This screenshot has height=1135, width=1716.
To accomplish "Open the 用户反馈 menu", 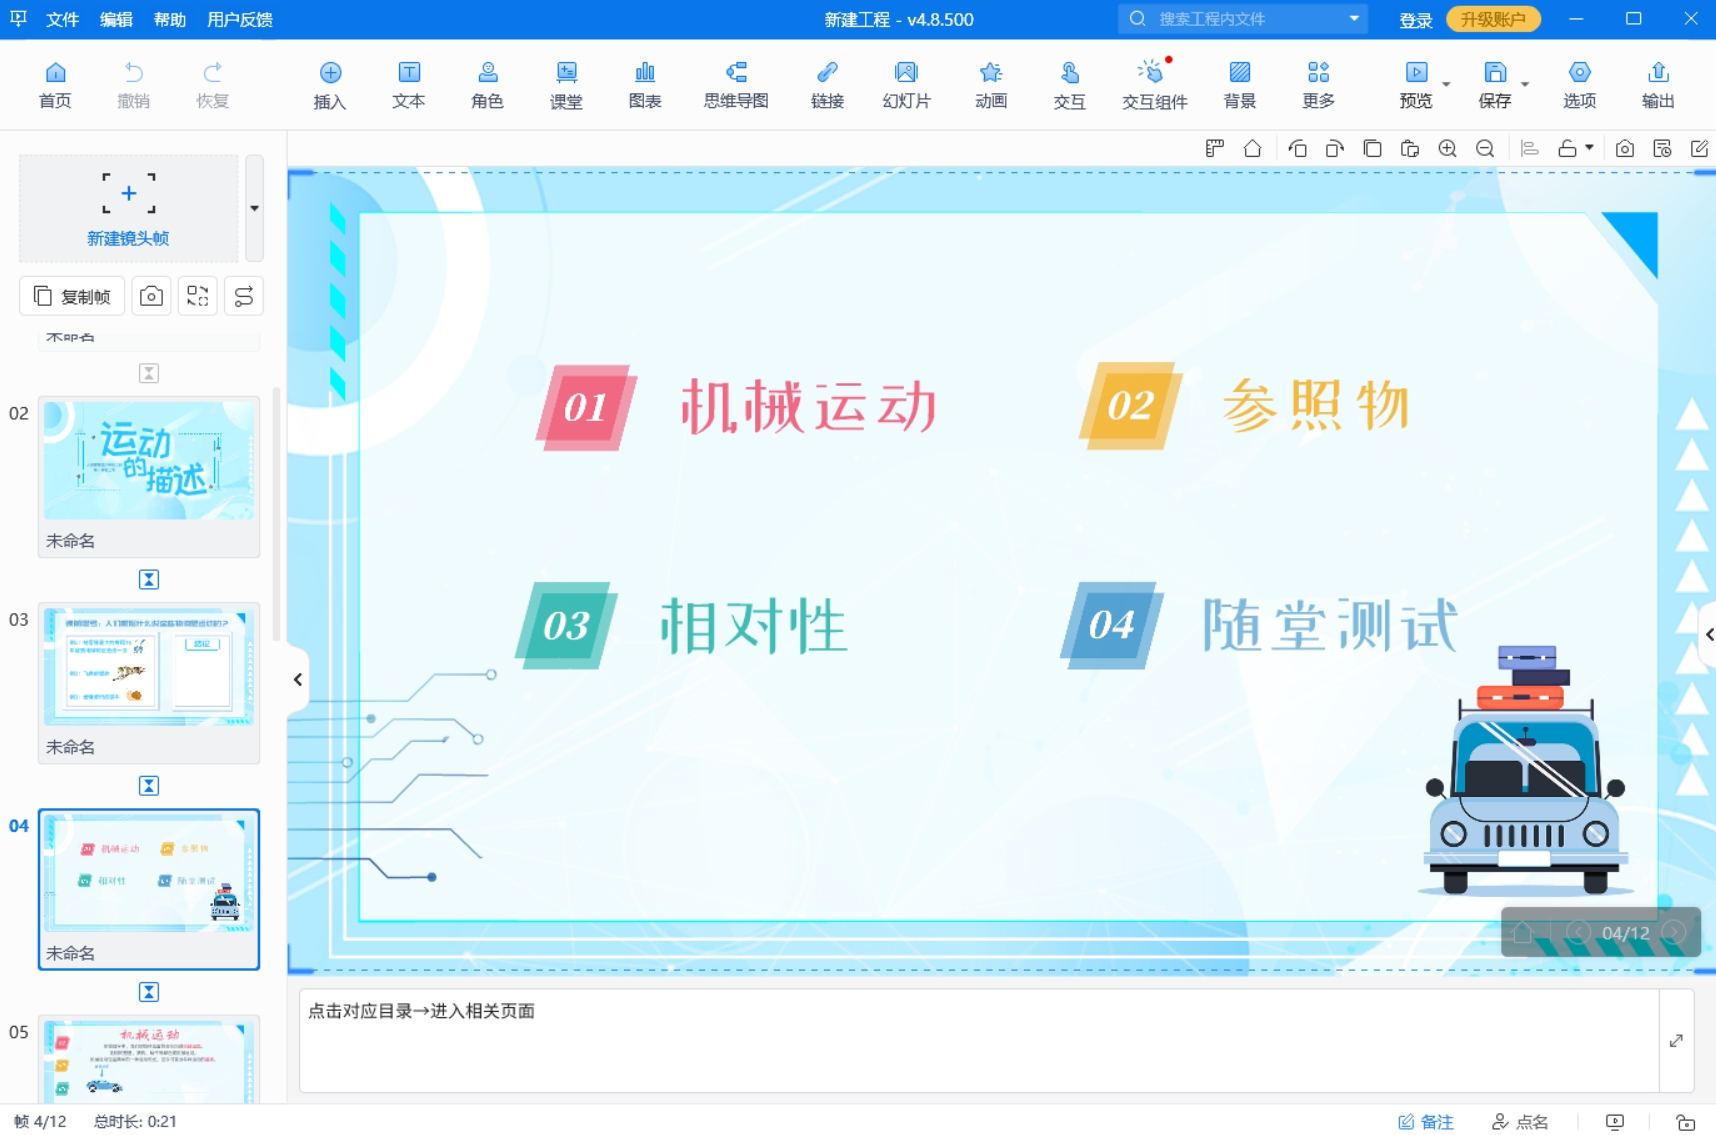I will (239, 19).
